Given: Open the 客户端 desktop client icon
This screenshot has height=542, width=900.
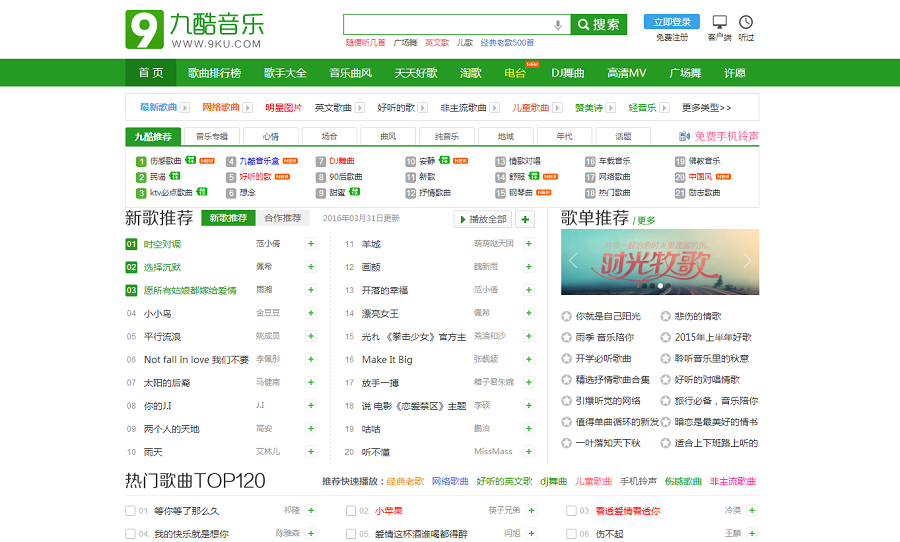Looking at the screenshot, I should click(x=720, y=23).
